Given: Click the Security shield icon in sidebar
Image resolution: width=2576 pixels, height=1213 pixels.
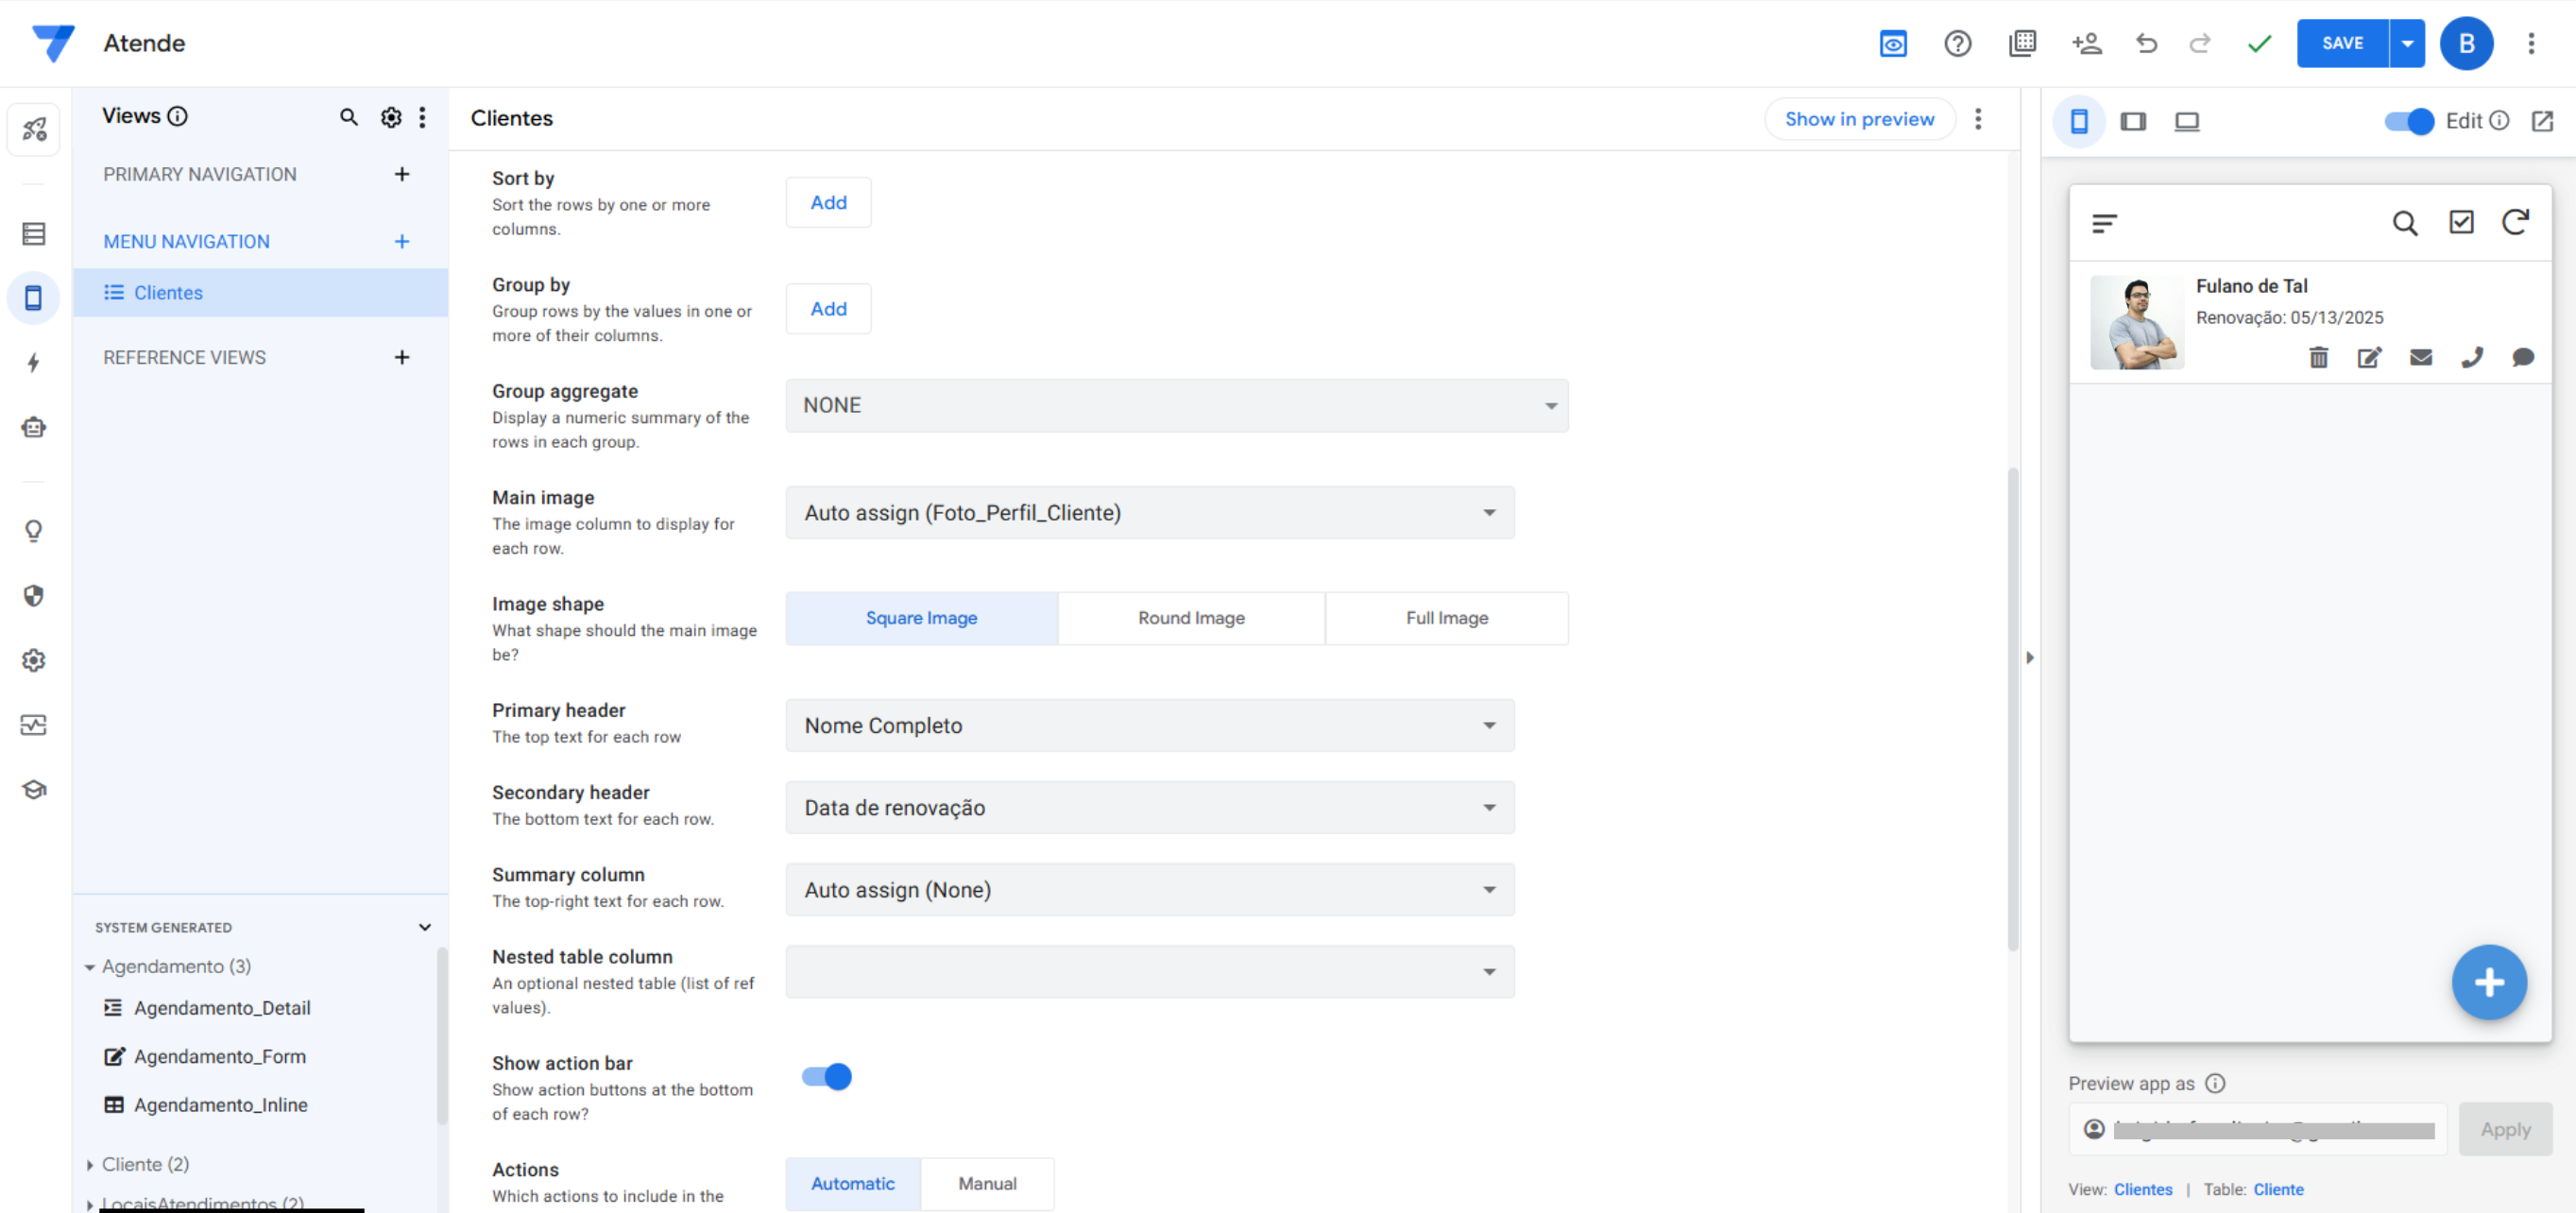Looking at the screenshot, I should [33, 596].
